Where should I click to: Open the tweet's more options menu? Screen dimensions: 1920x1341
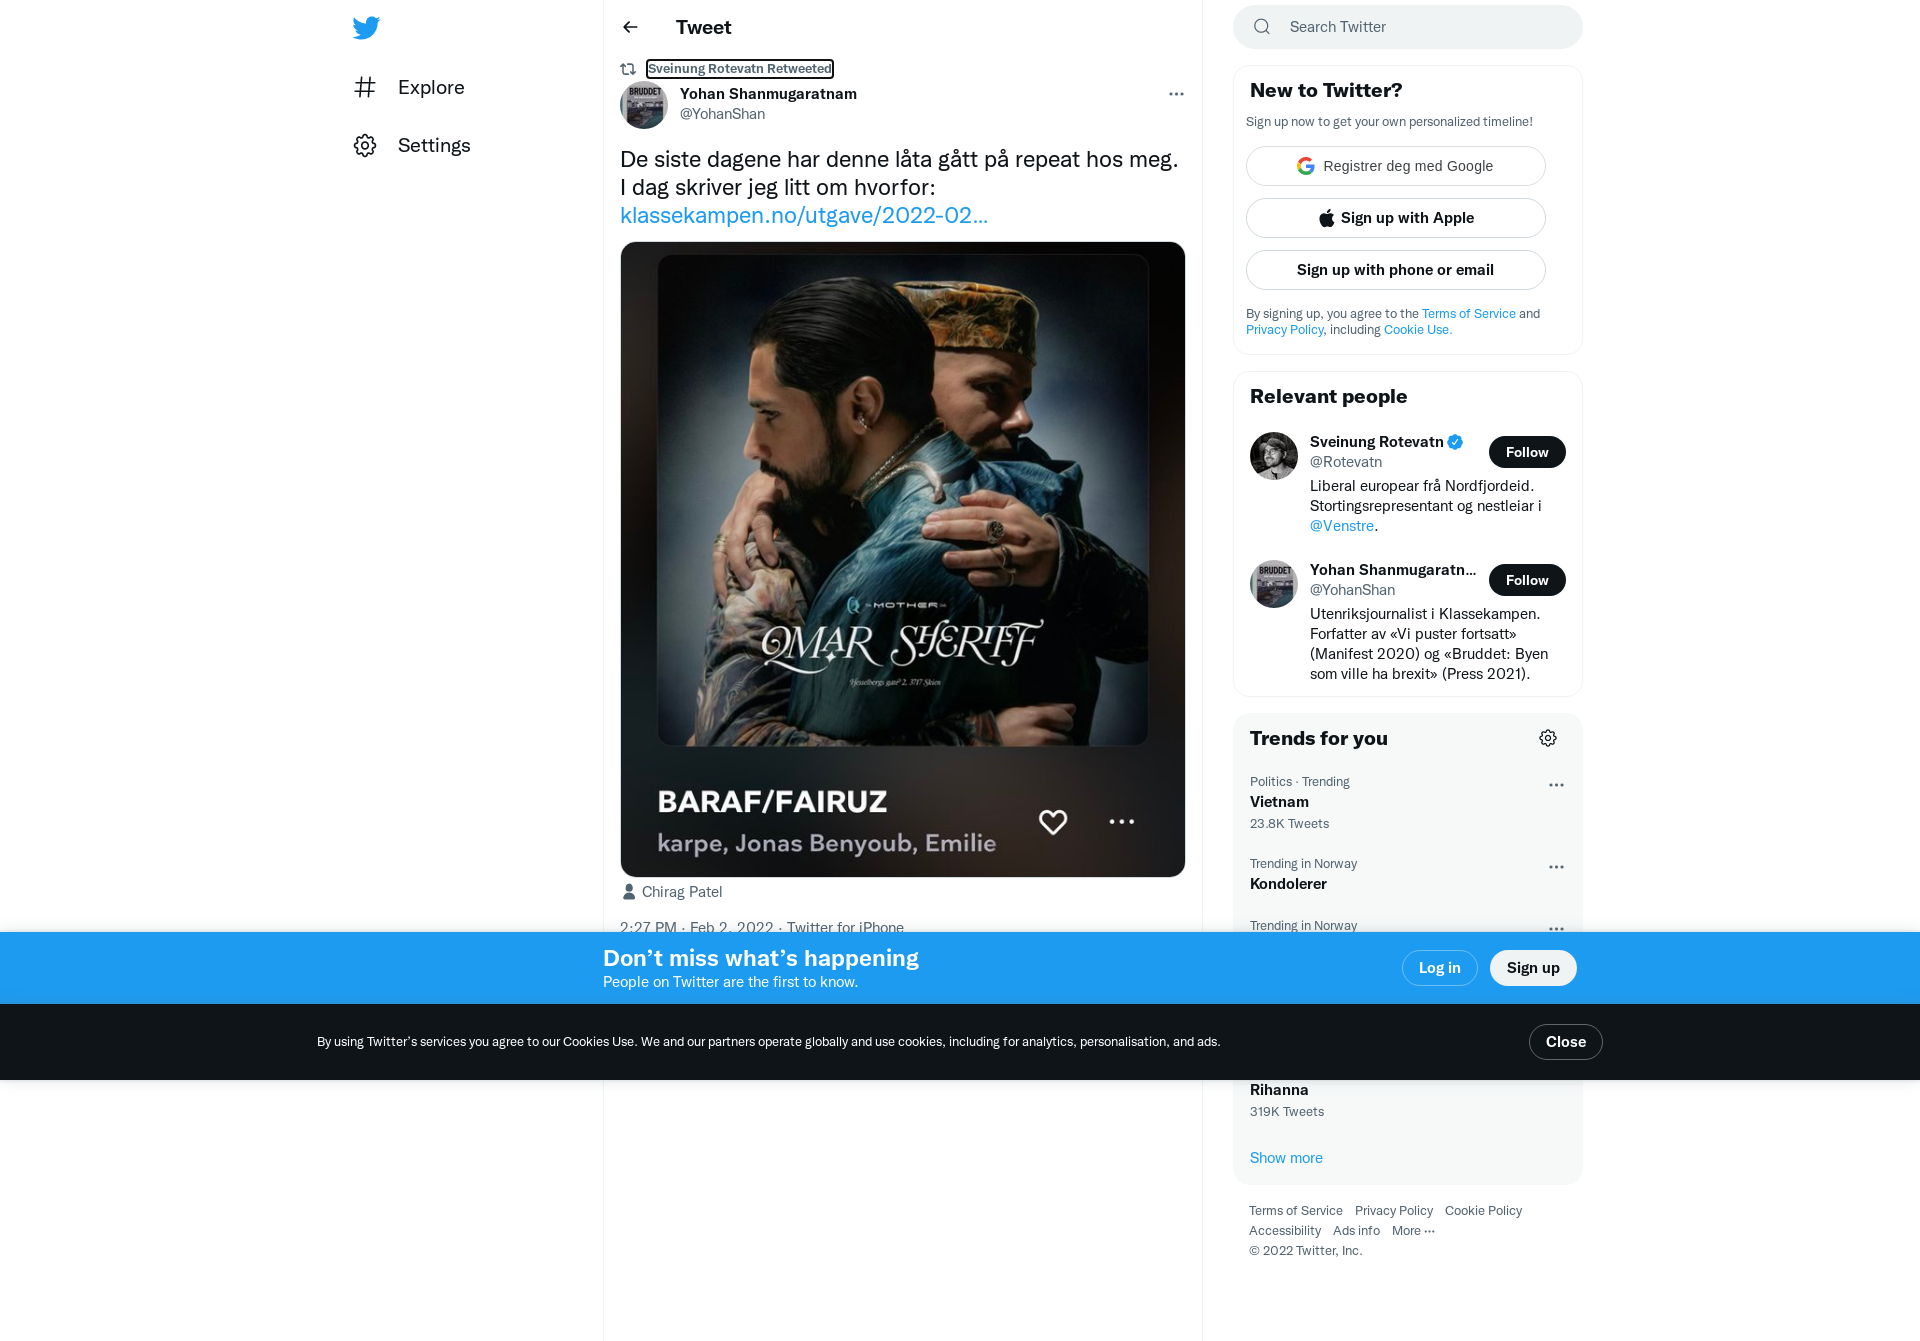click(1176, 94)
